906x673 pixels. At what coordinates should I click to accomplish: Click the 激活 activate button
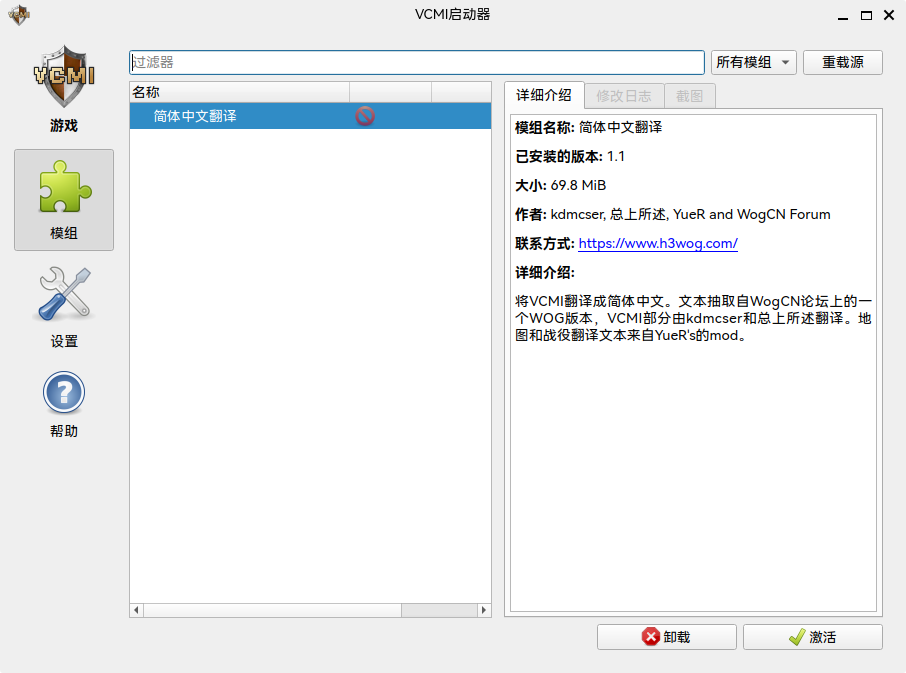pos(813,637)
